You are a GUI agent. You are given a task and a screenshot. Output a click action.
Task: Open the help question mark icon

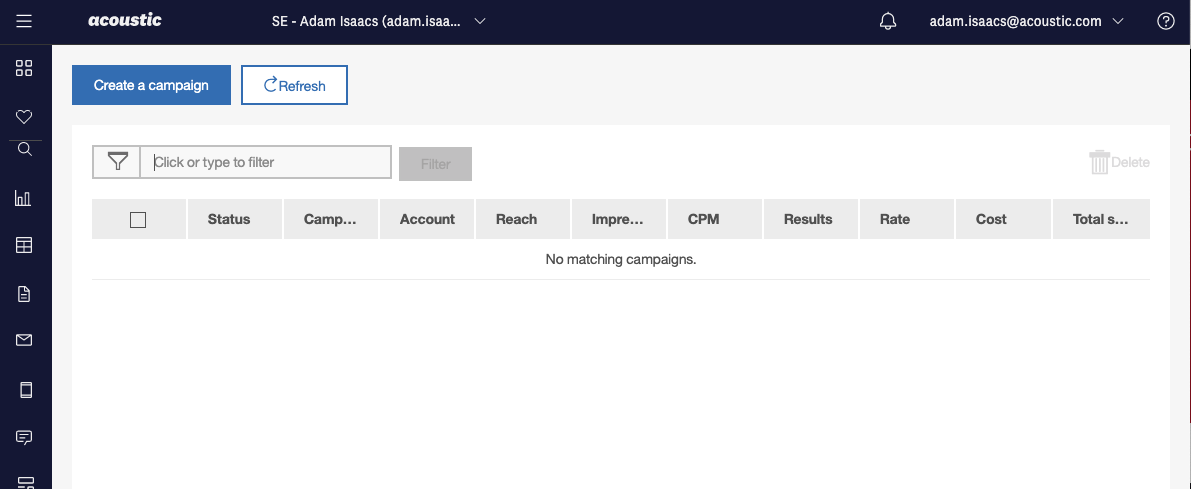pyautogui.click(x=1165, y=21)
